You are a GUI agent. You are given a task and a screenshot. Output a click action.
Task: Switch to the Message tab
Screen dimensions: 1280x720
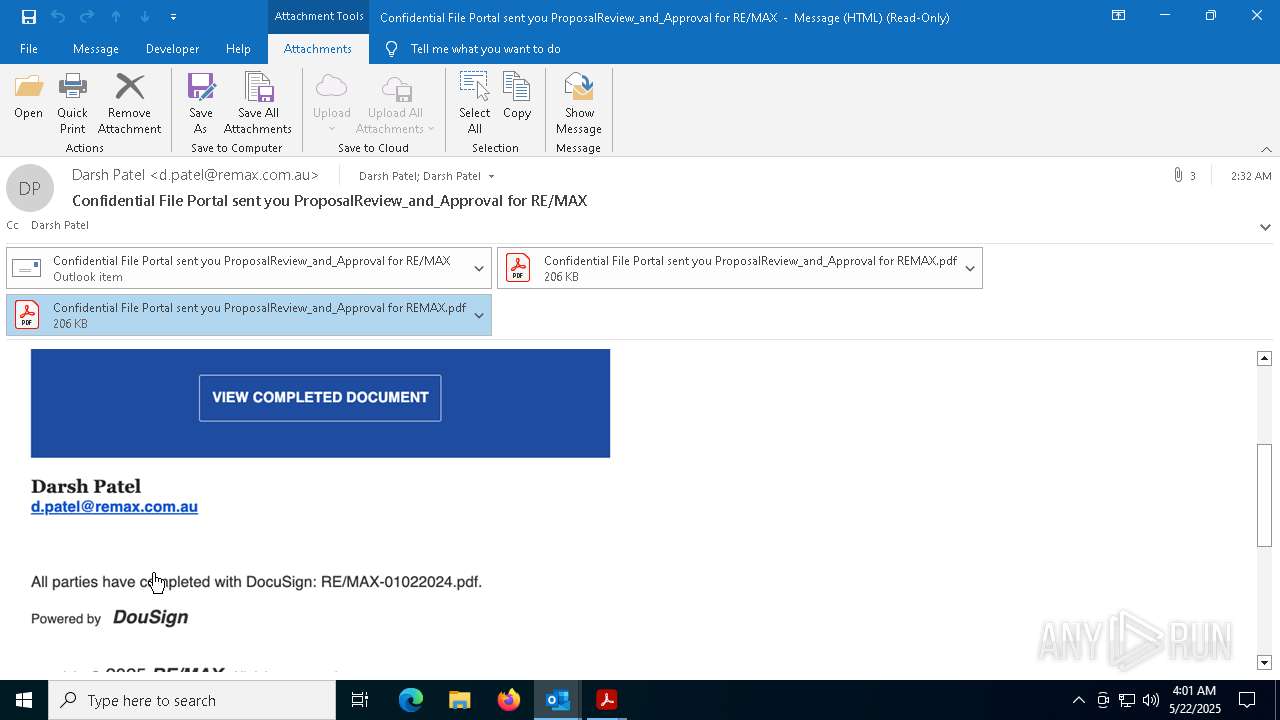coord(96,49)
